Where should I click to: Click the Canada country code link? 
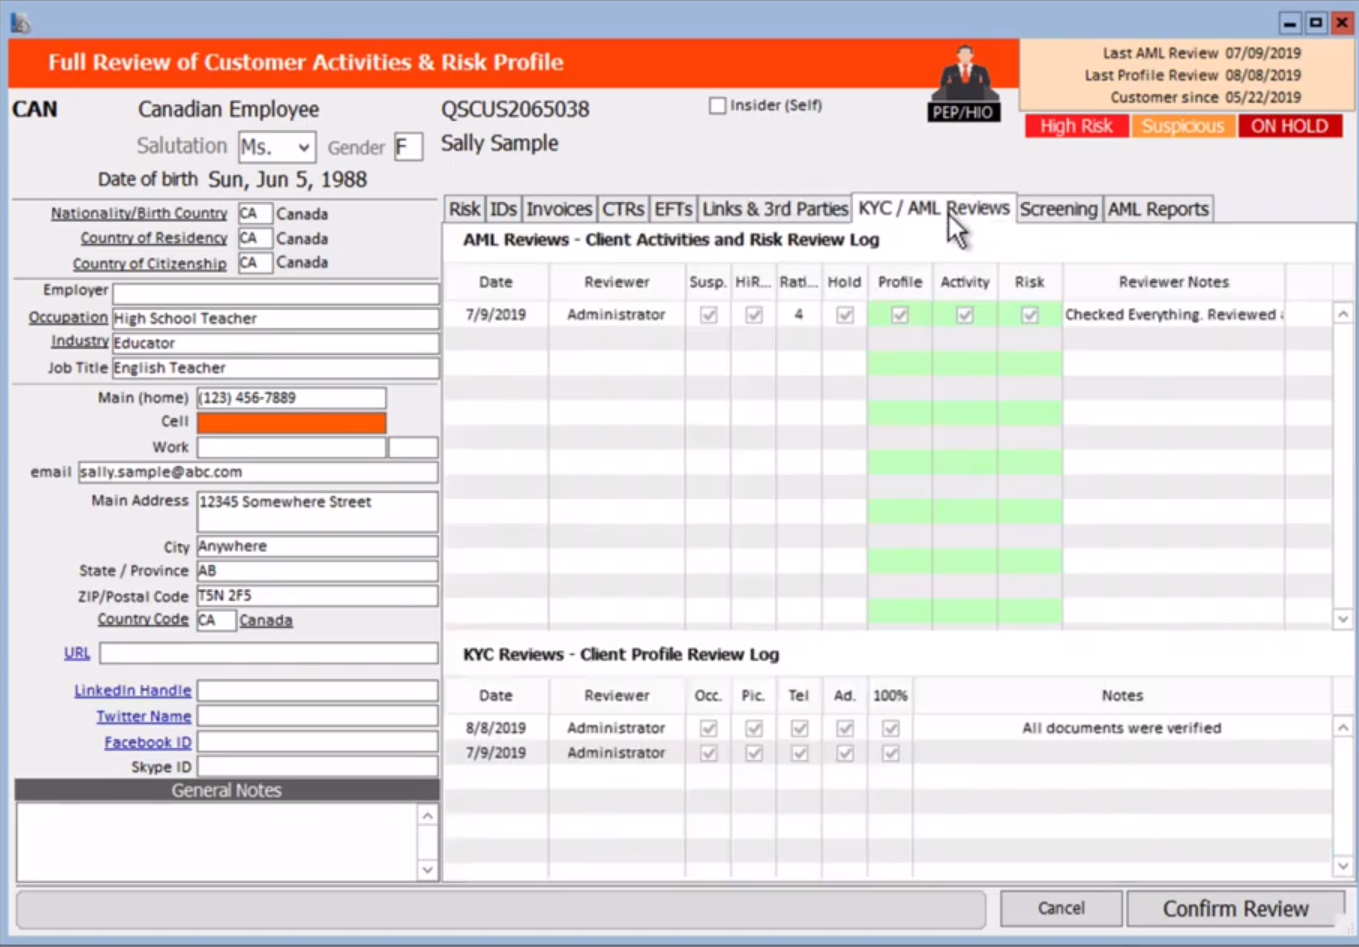[x=265, y=620]
